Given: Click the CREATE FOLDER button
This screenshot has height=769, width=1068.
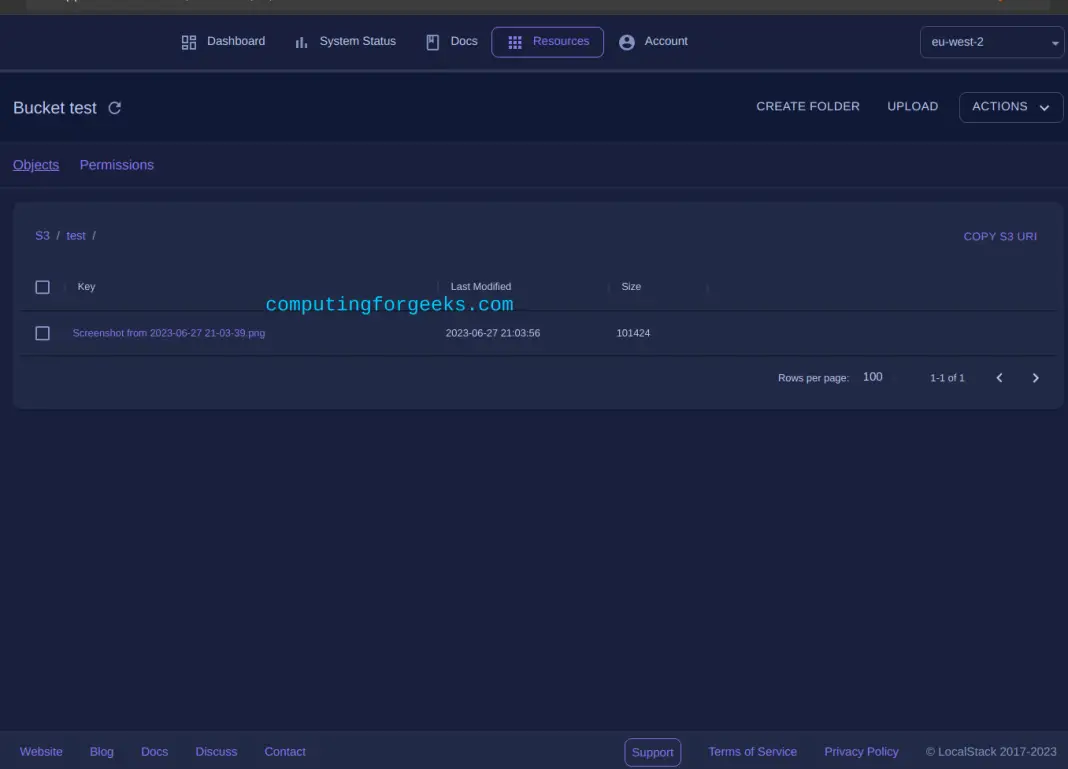Looking at the screenshot, I should 807,106.
